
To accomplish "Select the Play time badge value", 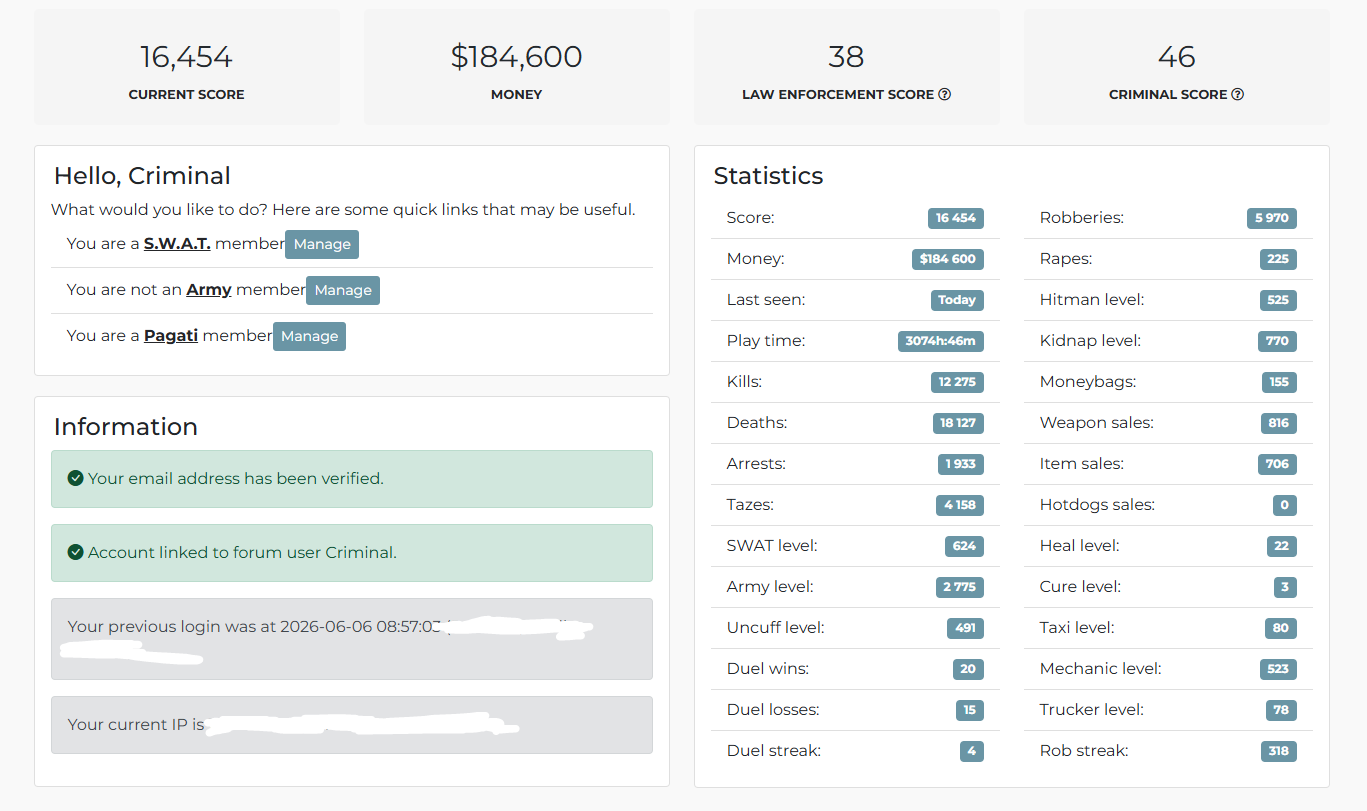I will (941, 341).
